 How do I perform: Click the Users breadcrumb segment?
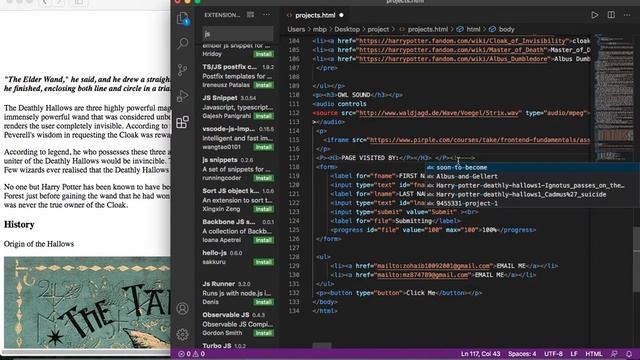point(296,29)
